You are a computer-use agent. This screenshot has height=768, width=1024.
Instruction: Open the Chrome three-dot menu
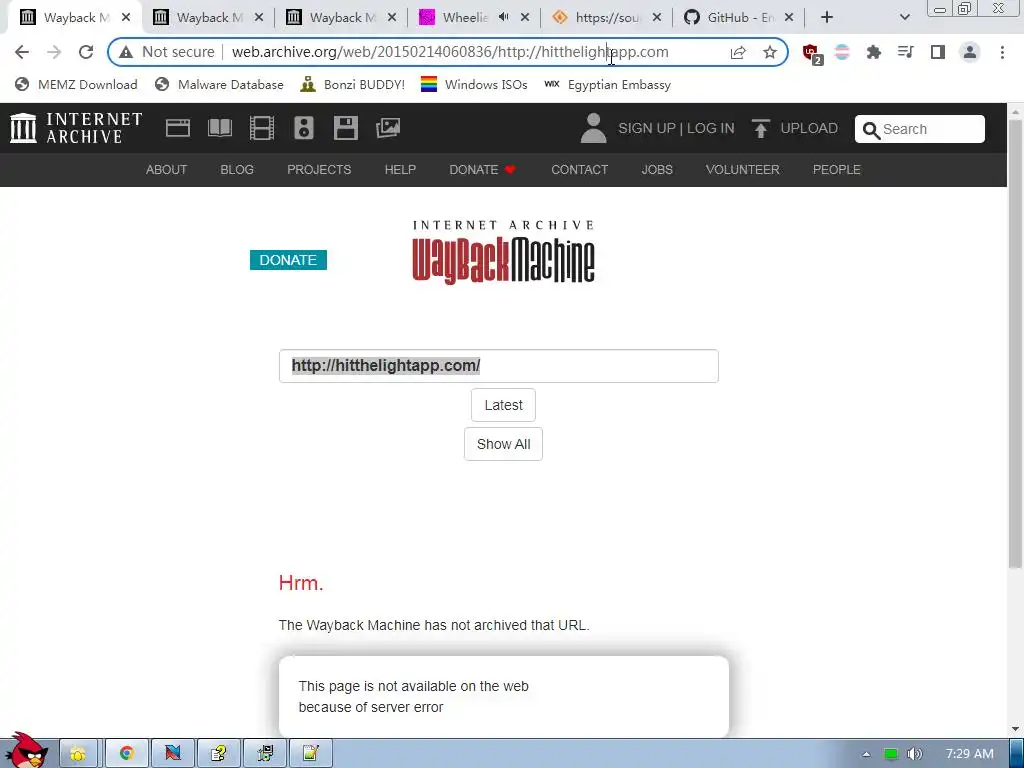[x=1002, y=52]
